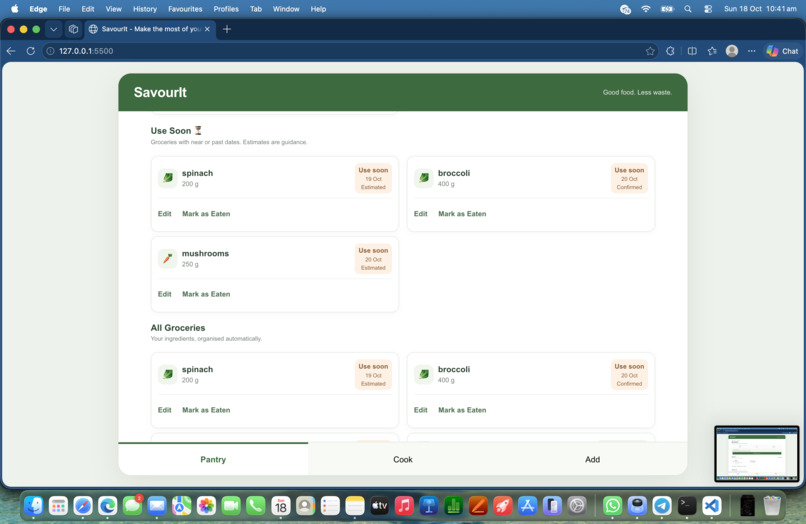Open the screenshot preview thumbnail
Image resolution: width=806 pixels, height=524 pixels.
coord(757,454)
